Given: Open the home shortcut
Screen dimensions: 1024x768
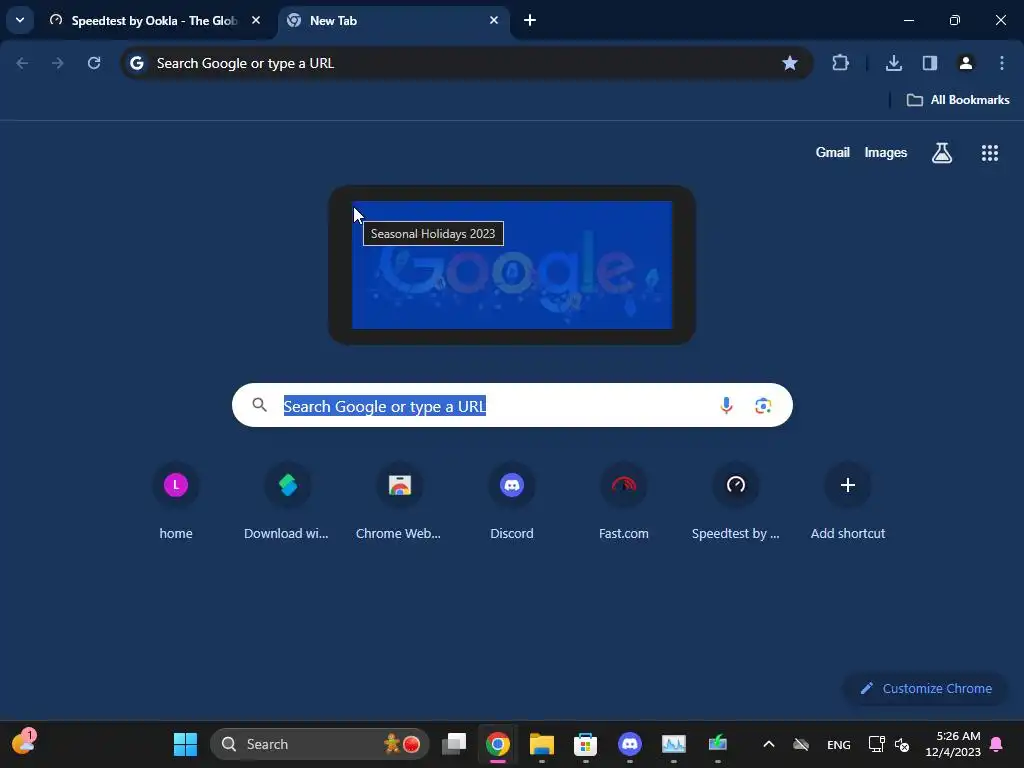Looking at the screenshot, I should [176, 502].
